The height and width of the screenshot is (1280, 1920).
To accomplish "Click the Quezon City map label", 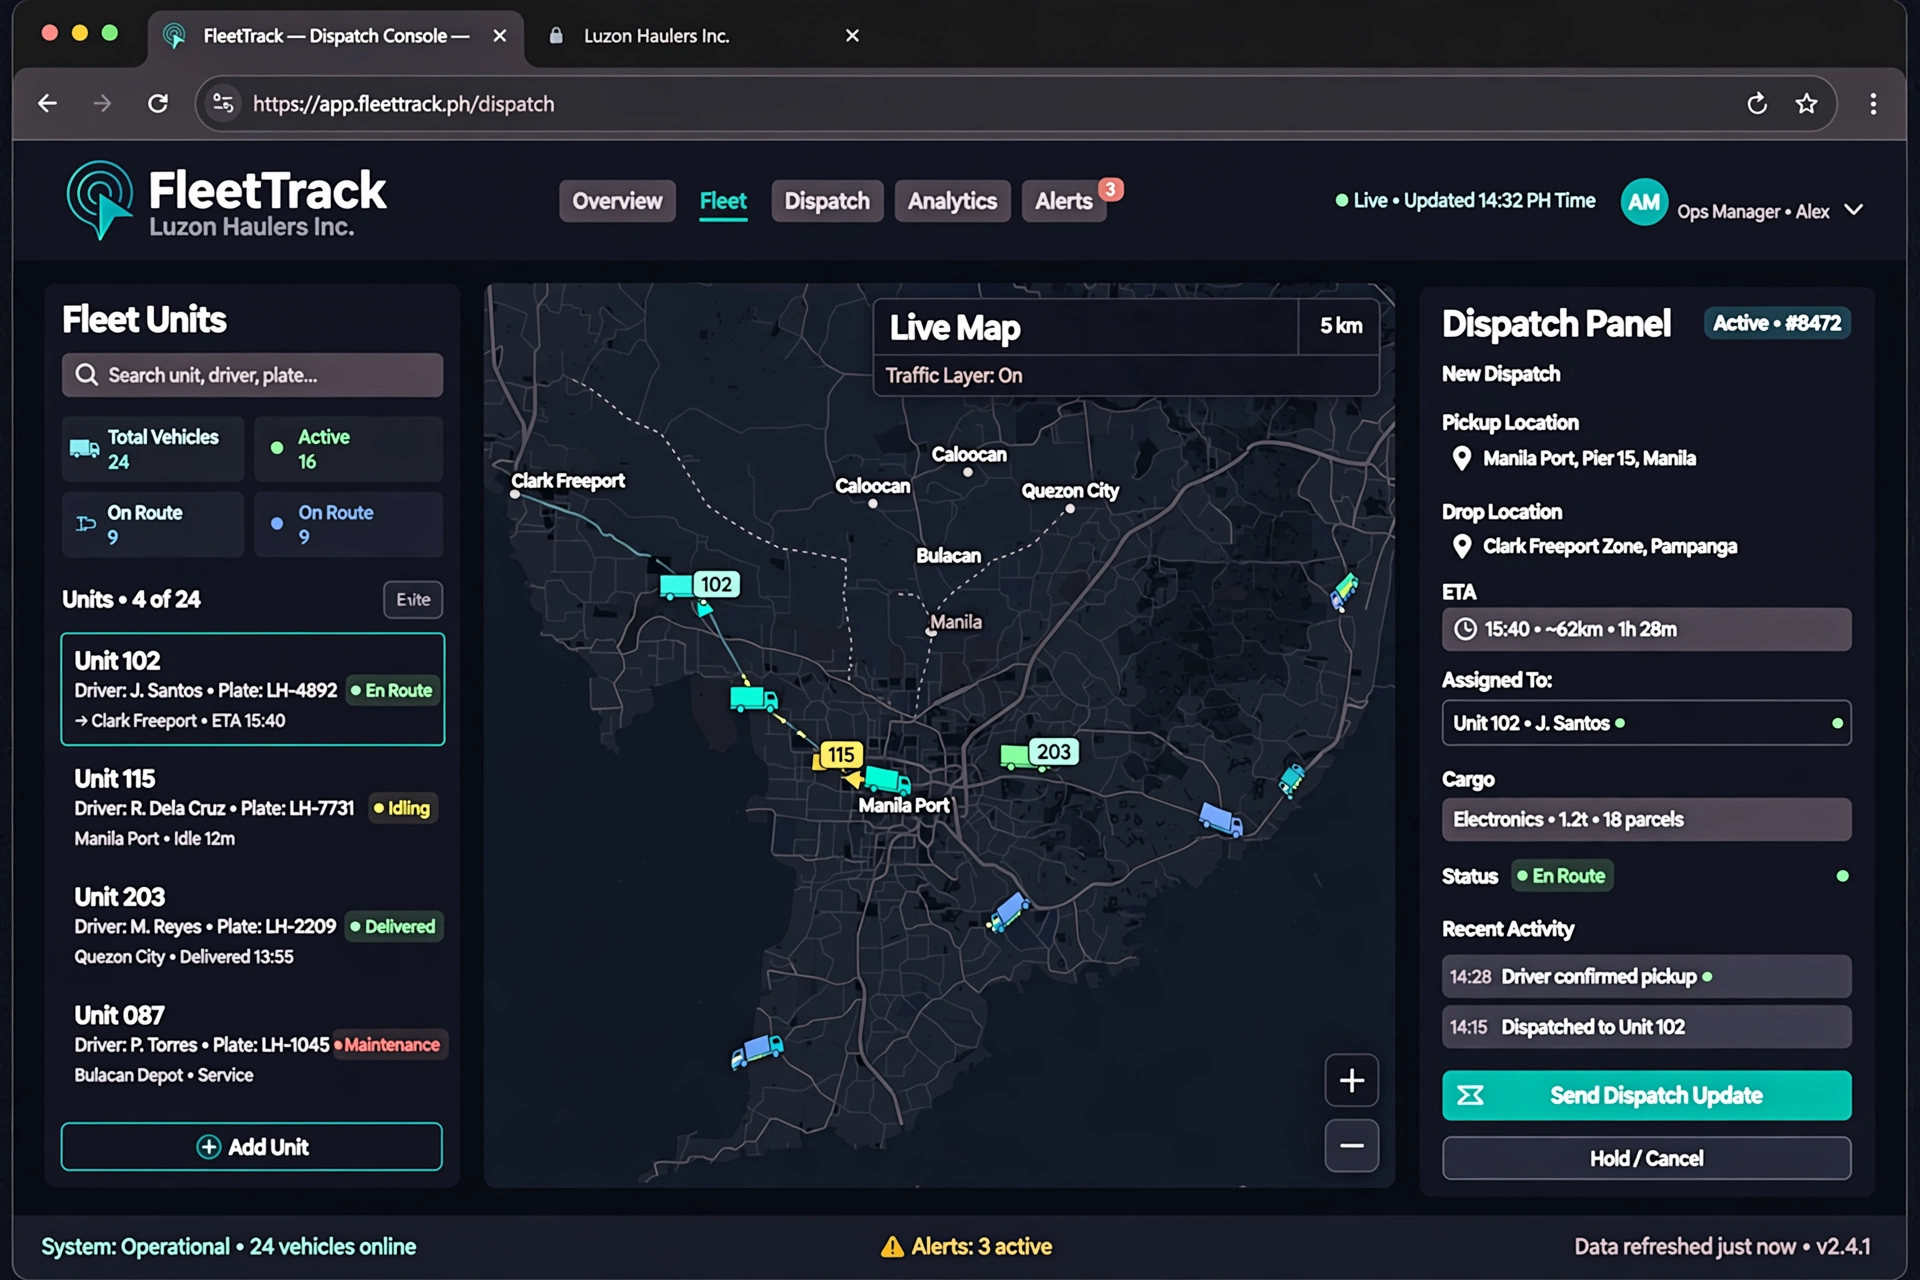I will 1070,490.
